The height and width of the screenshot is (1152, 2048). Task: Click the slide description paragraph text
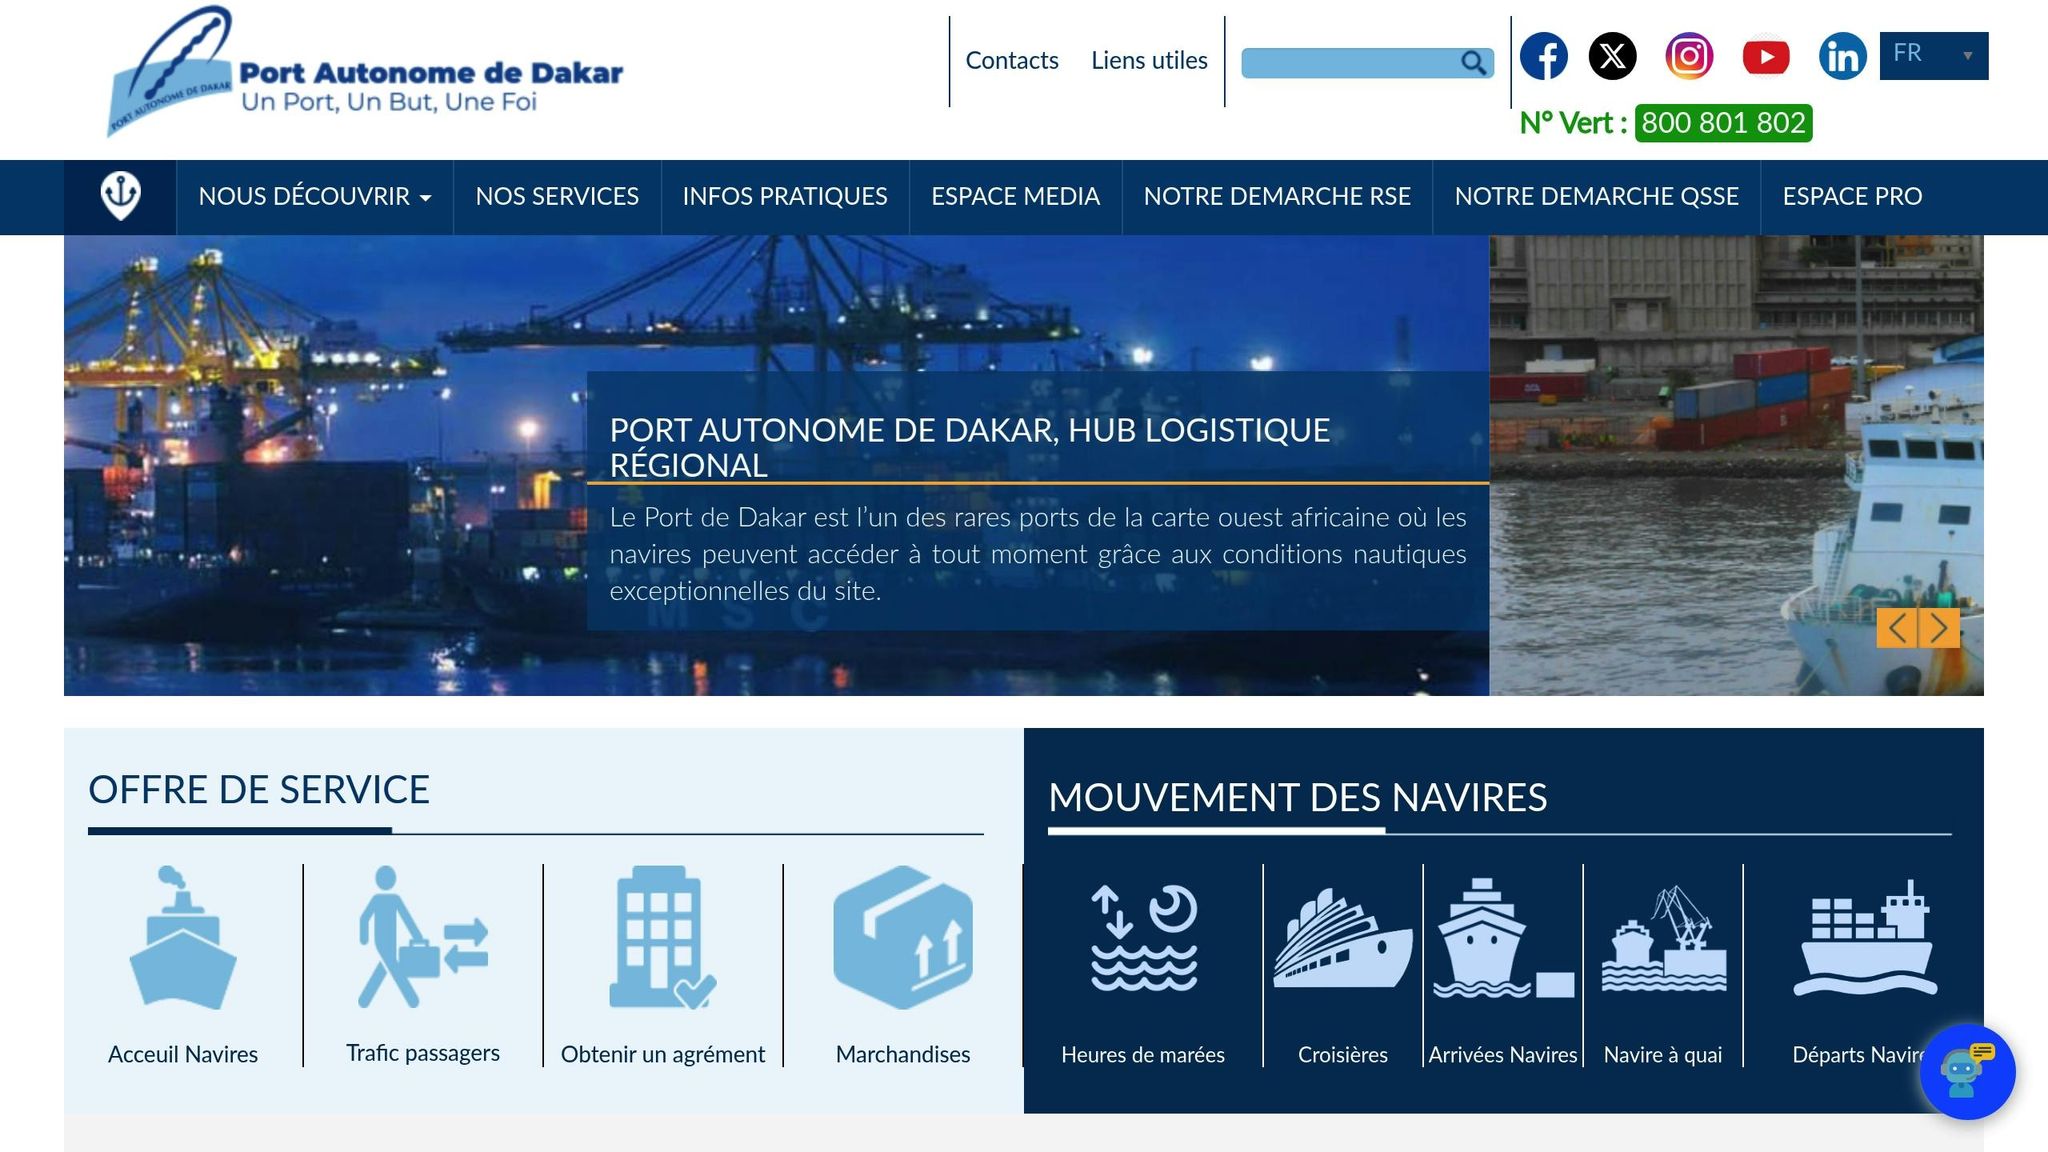pos(1038,554)
